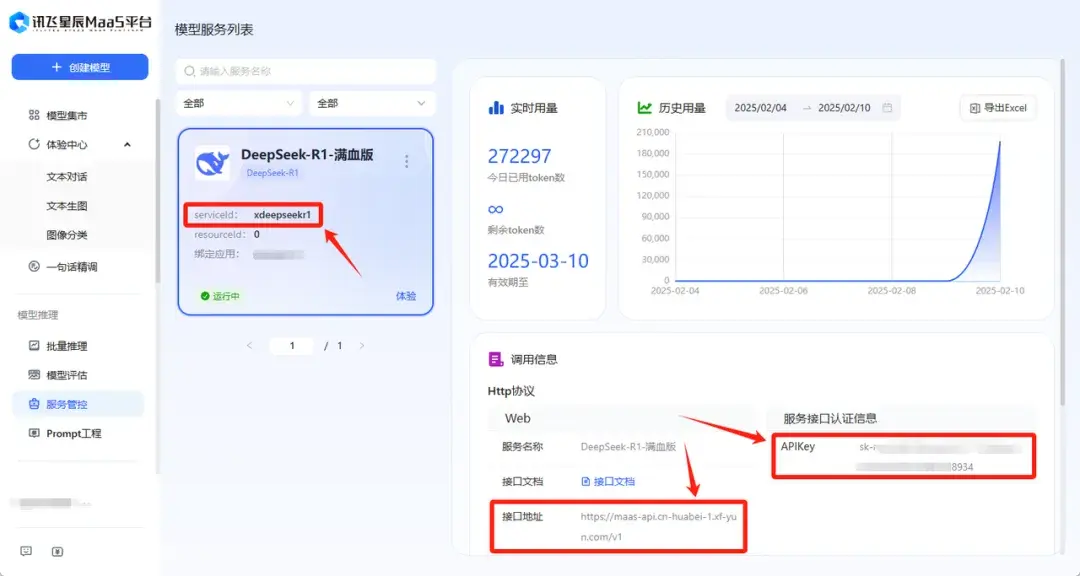Collapse the 体验中心 section arrow
The image size is (1080, 576).
127,145
